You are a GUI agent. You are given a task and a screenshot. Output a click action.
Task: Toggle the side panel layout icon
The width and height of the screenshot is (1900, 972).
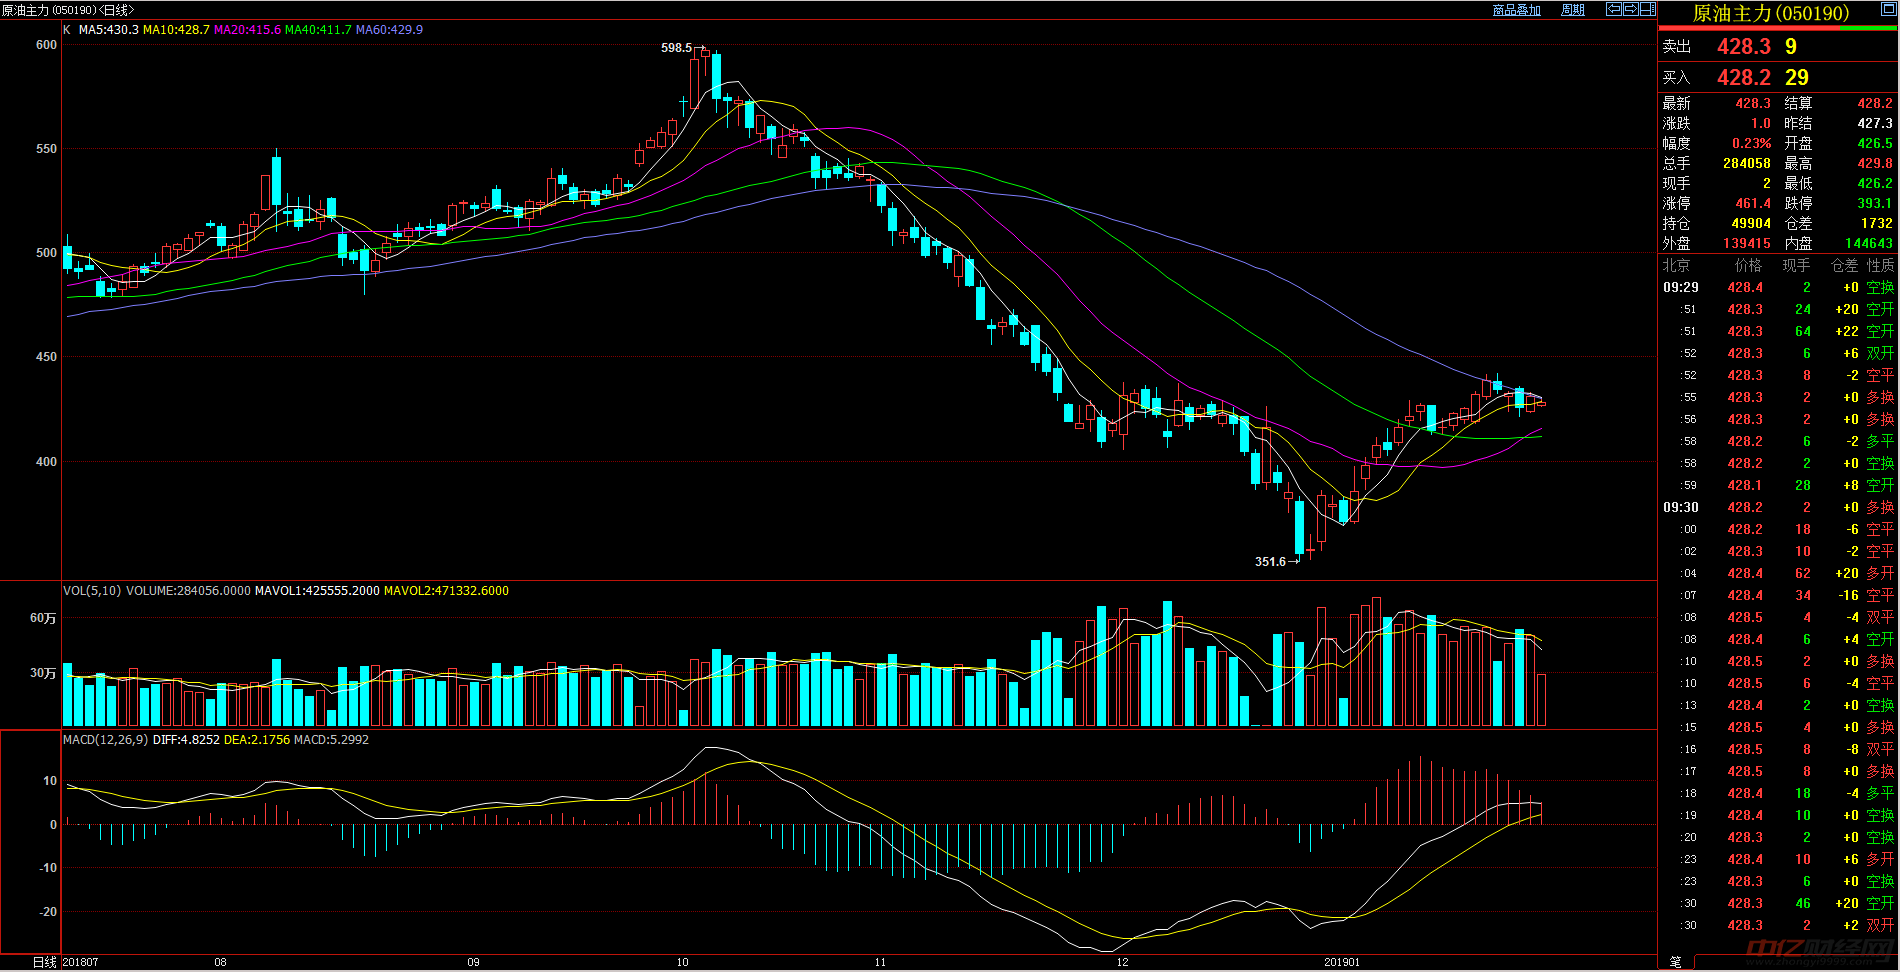pos(1647,9)
